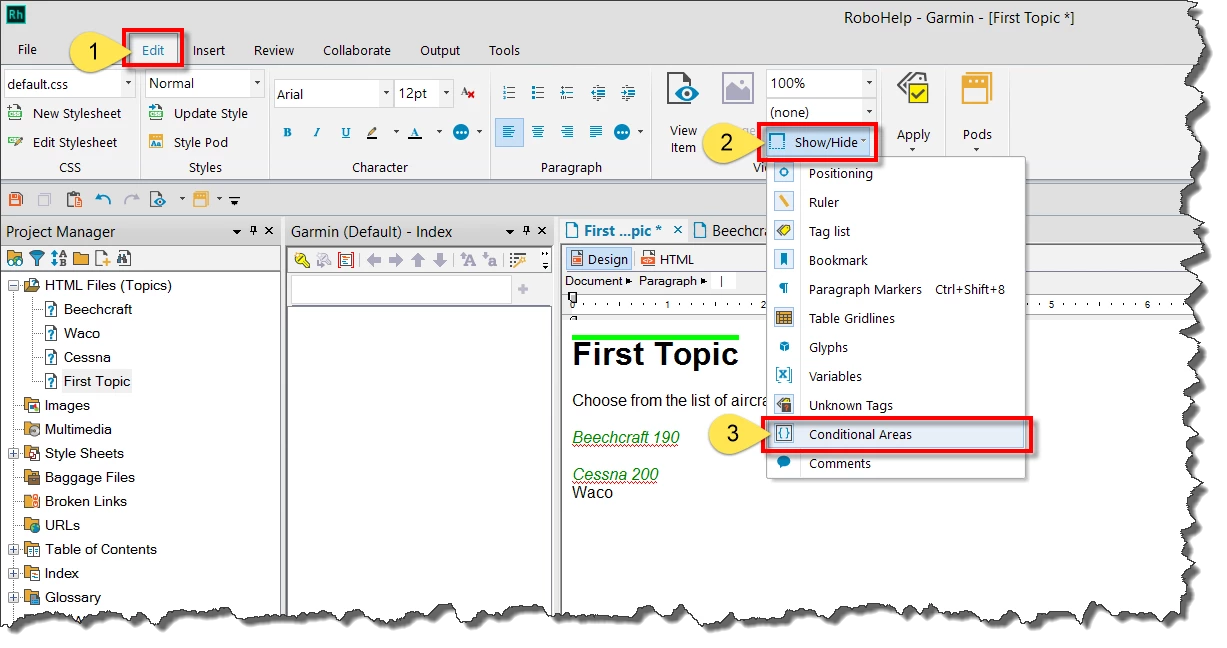Apply text highlight color
The width and height of the screenshot is (1227, 648).
373,132
